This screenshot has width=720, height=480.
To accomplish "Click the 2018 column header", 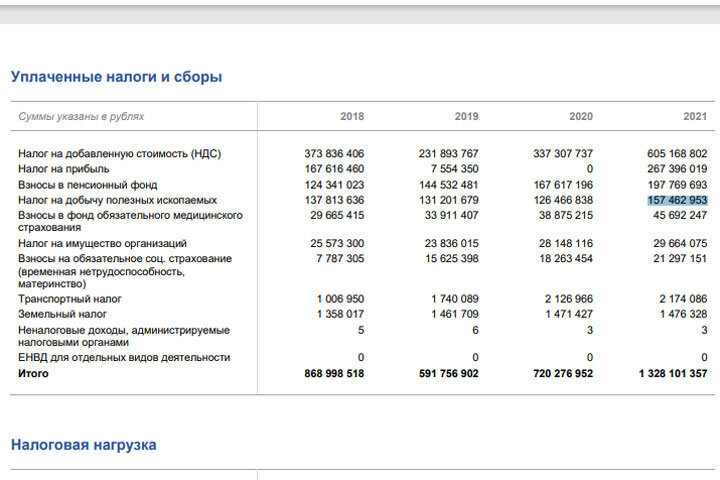I will coord(352,116).
